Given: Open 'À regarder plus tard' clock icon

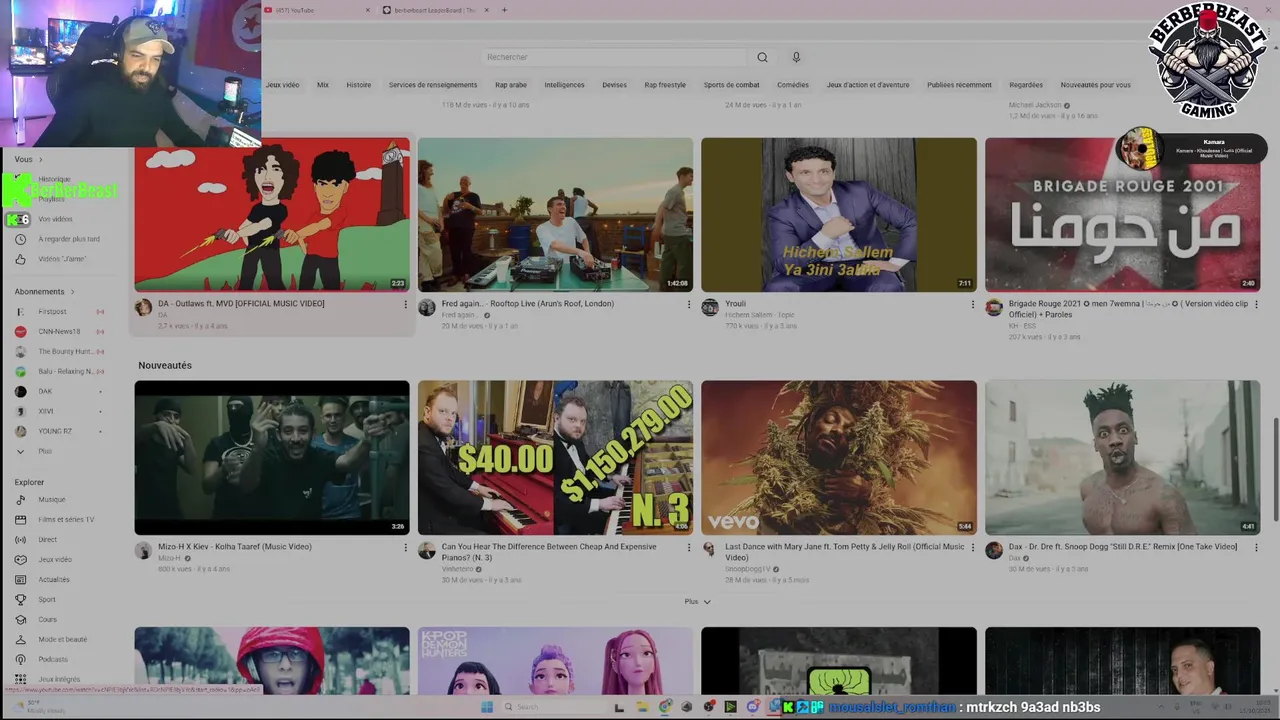Looking at the screenshot, I should (20, 239).
